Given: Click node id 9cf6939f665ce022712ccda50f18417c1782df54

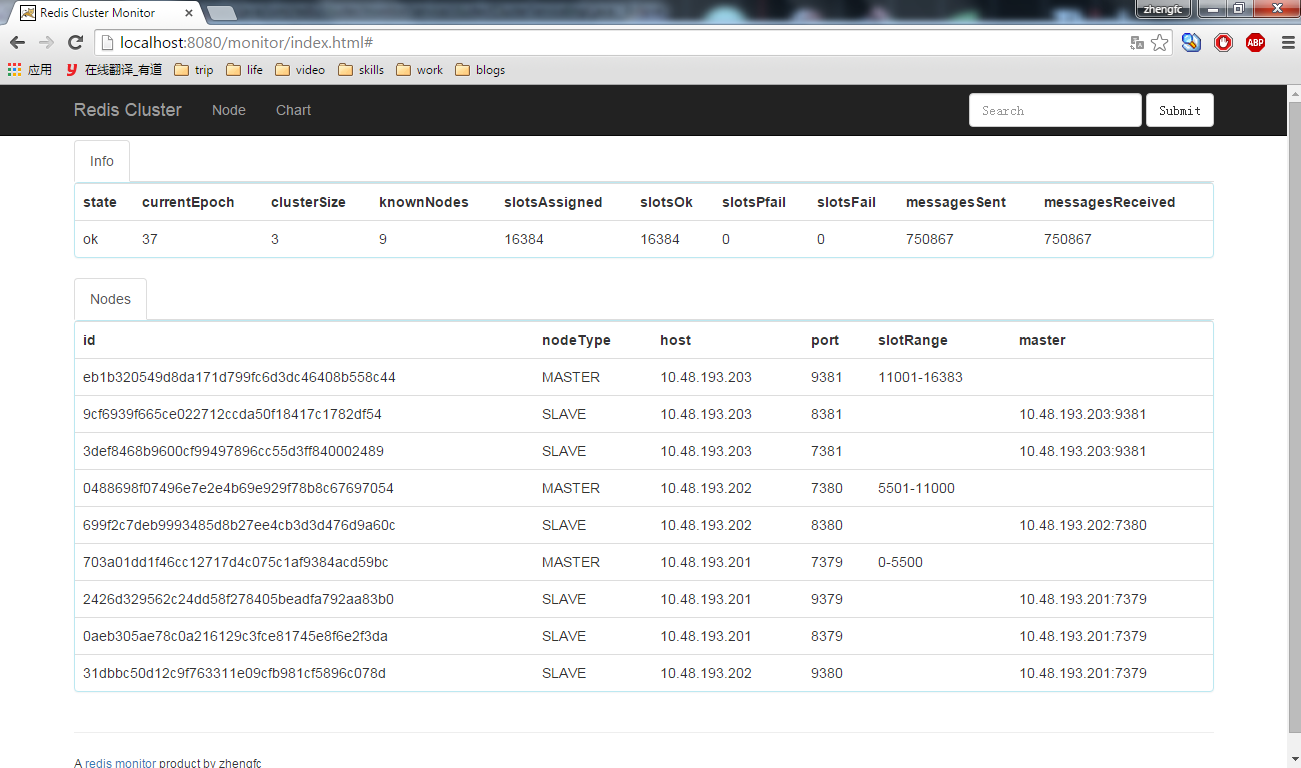Looking at the screenshot, I should tap(232, 414).
